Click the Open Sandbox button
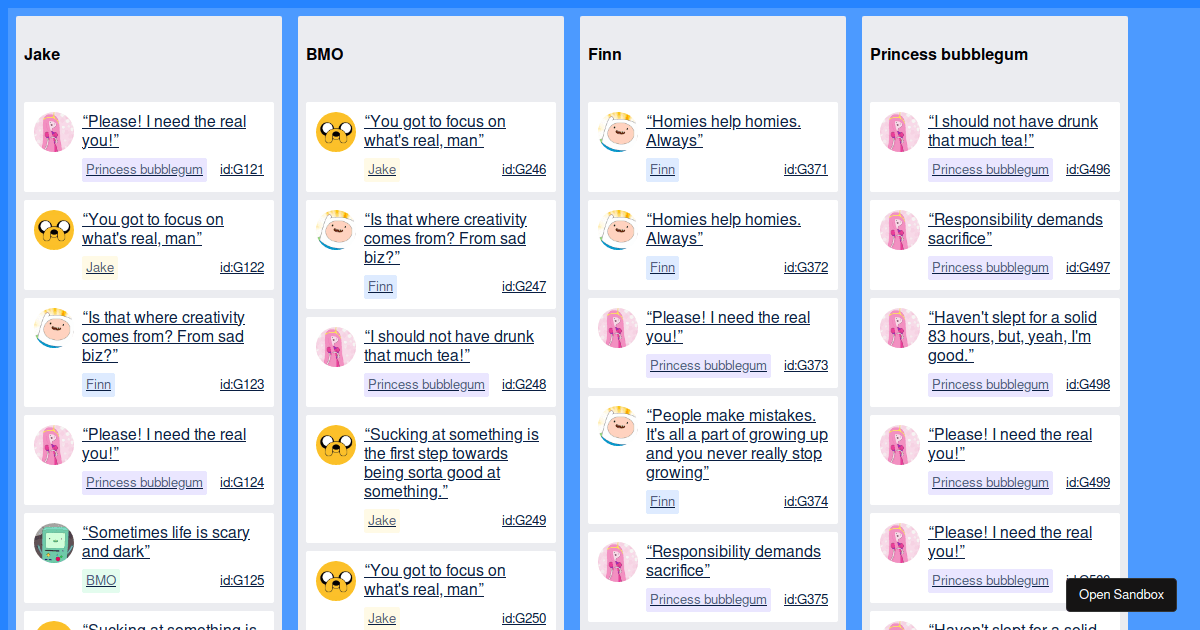1200x630 pixels. click(1121, 594)
